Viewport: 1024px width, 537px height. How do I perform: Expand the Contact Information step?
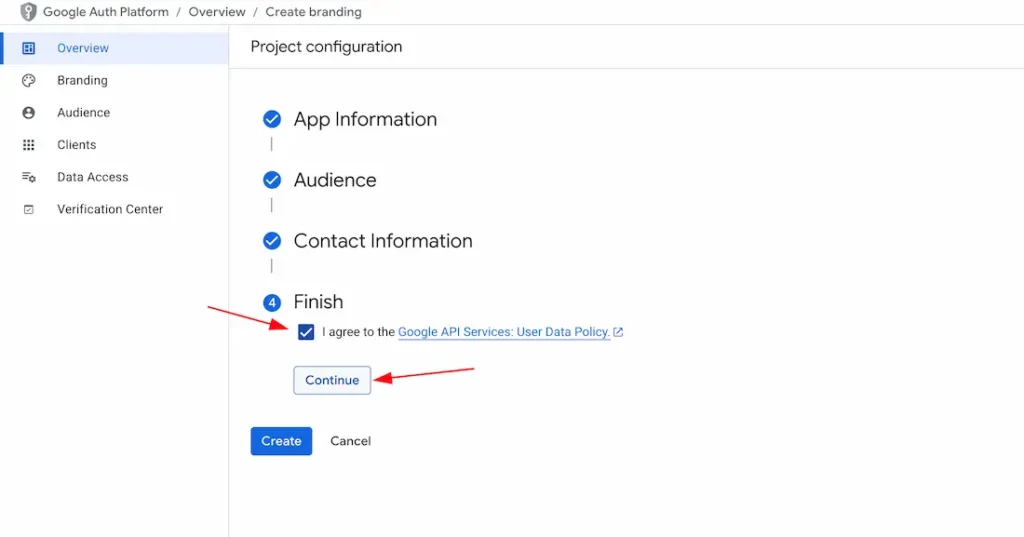coord(382,242)
